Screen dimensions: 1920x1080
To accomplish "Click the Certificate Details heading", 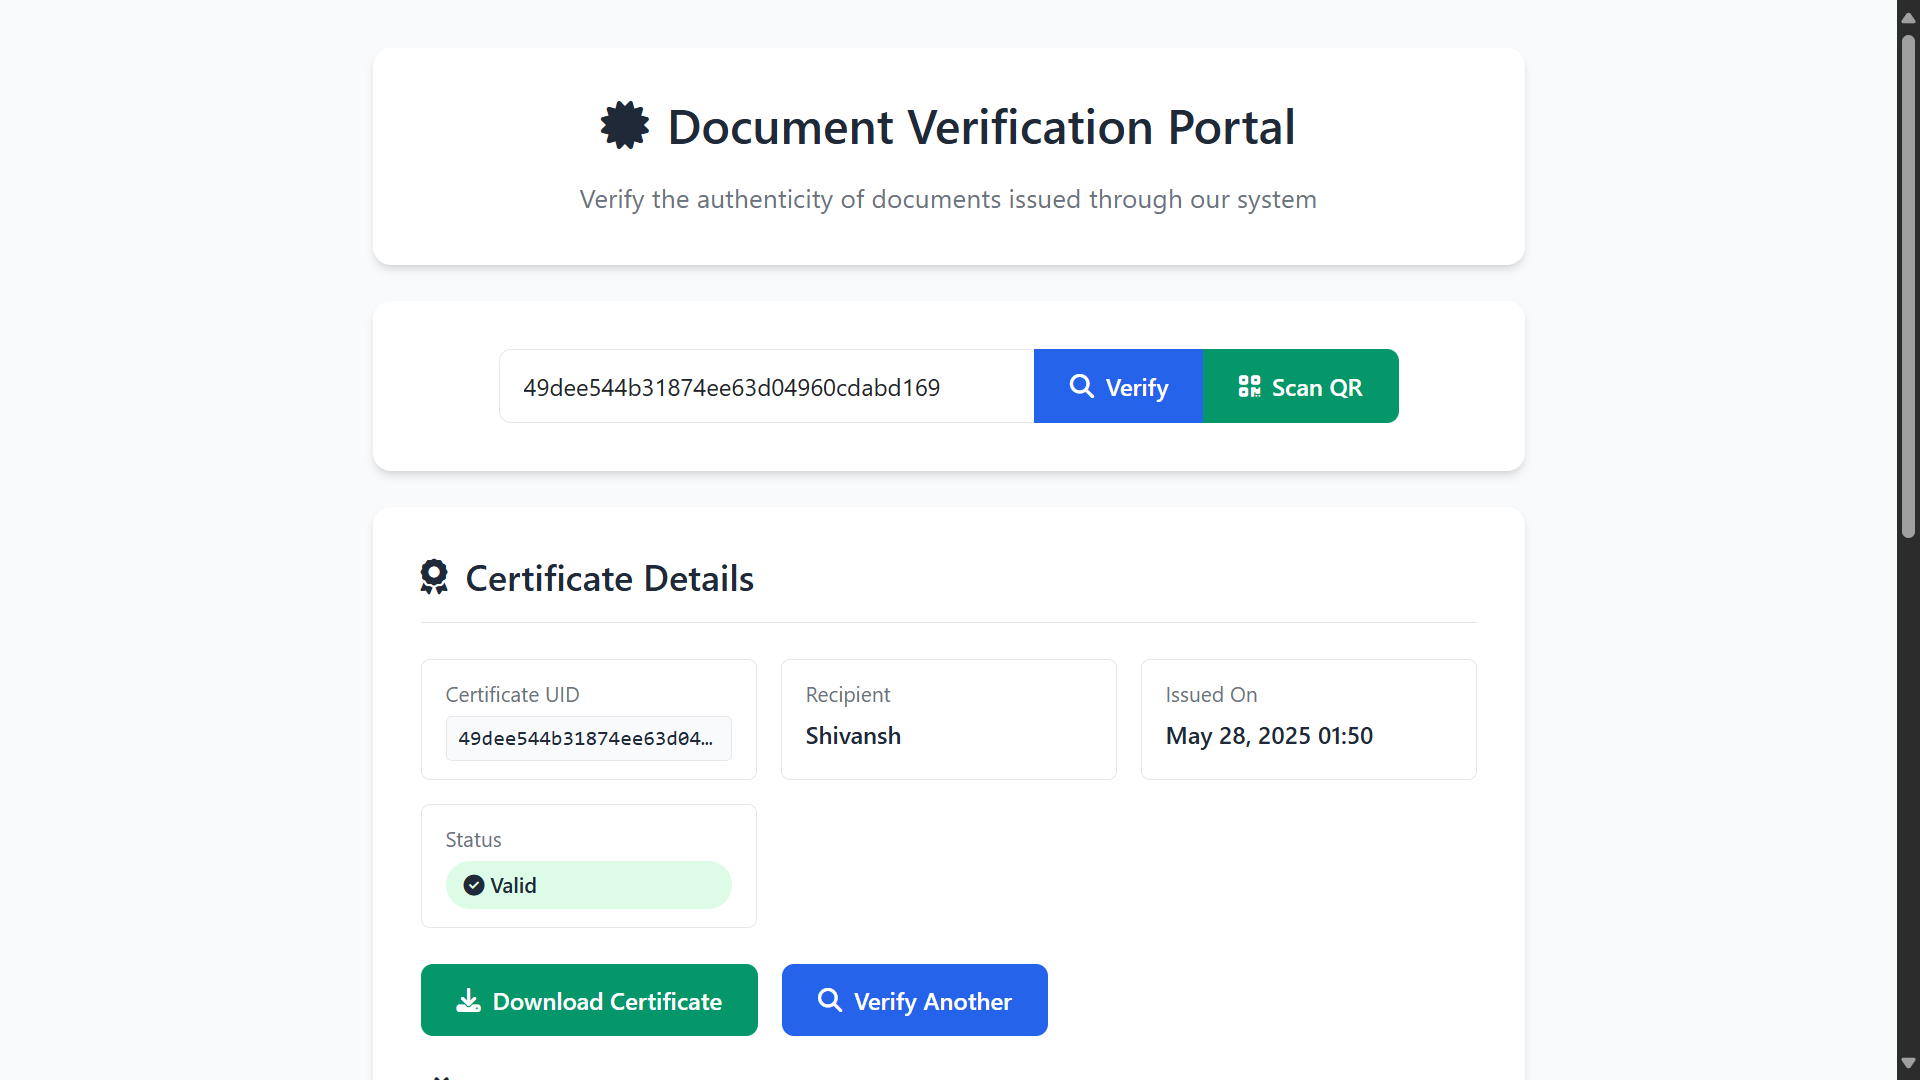I will tap(609, 578).
